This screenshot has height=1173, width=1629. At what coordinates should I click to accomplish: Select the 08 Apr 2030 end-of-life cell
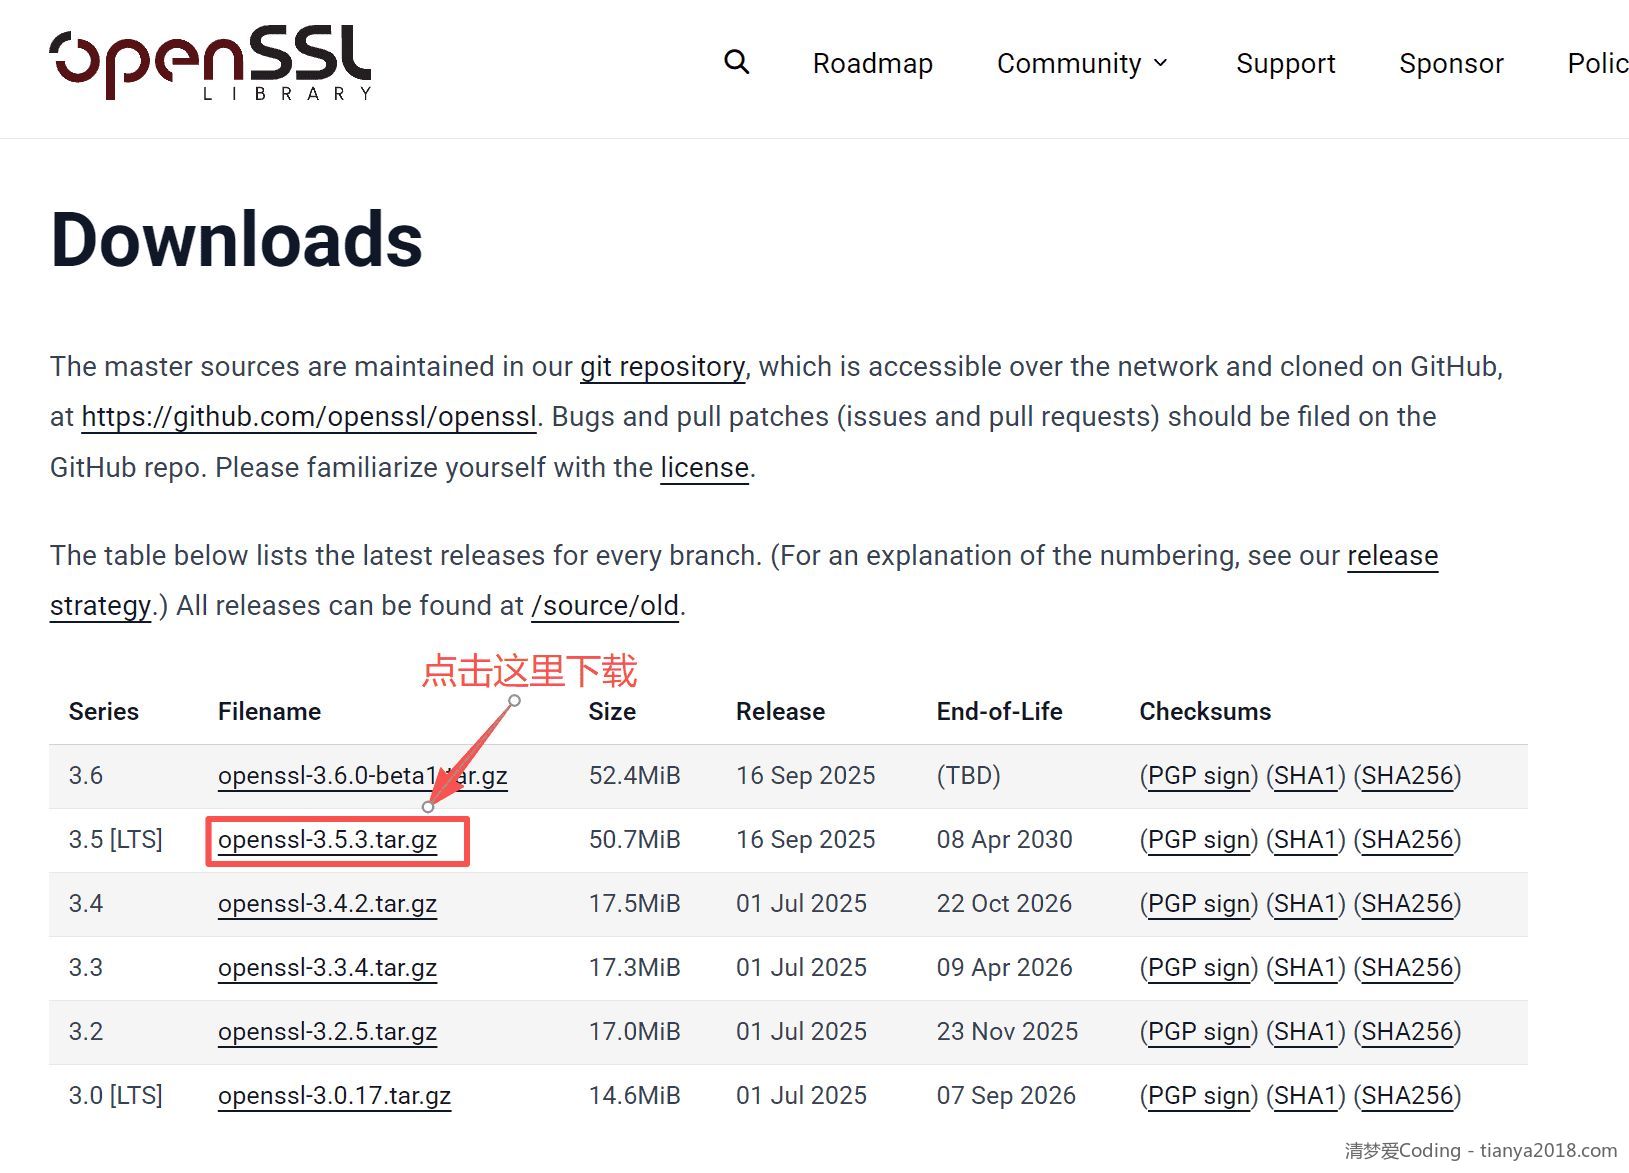[x=1004, y=840]
